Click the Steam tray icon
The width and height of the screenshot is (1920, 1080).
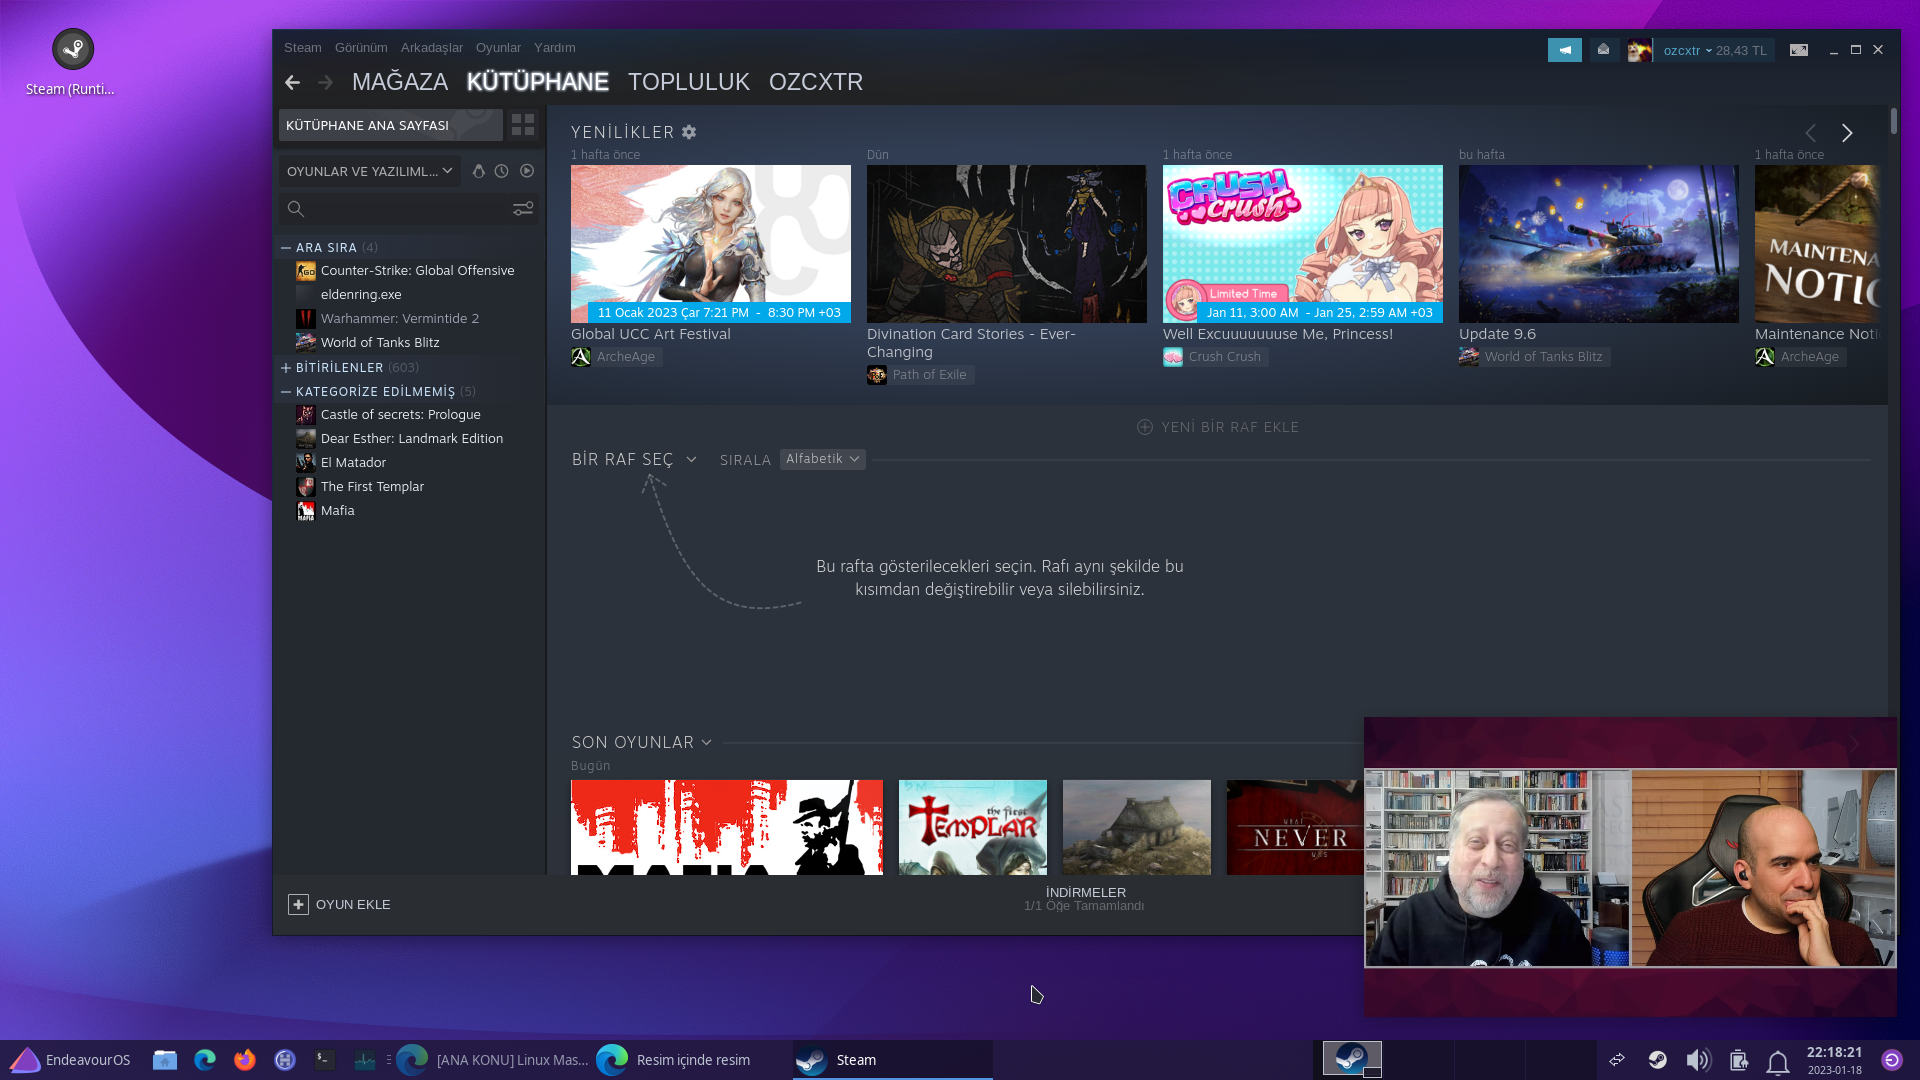tap(1658, 1060)
